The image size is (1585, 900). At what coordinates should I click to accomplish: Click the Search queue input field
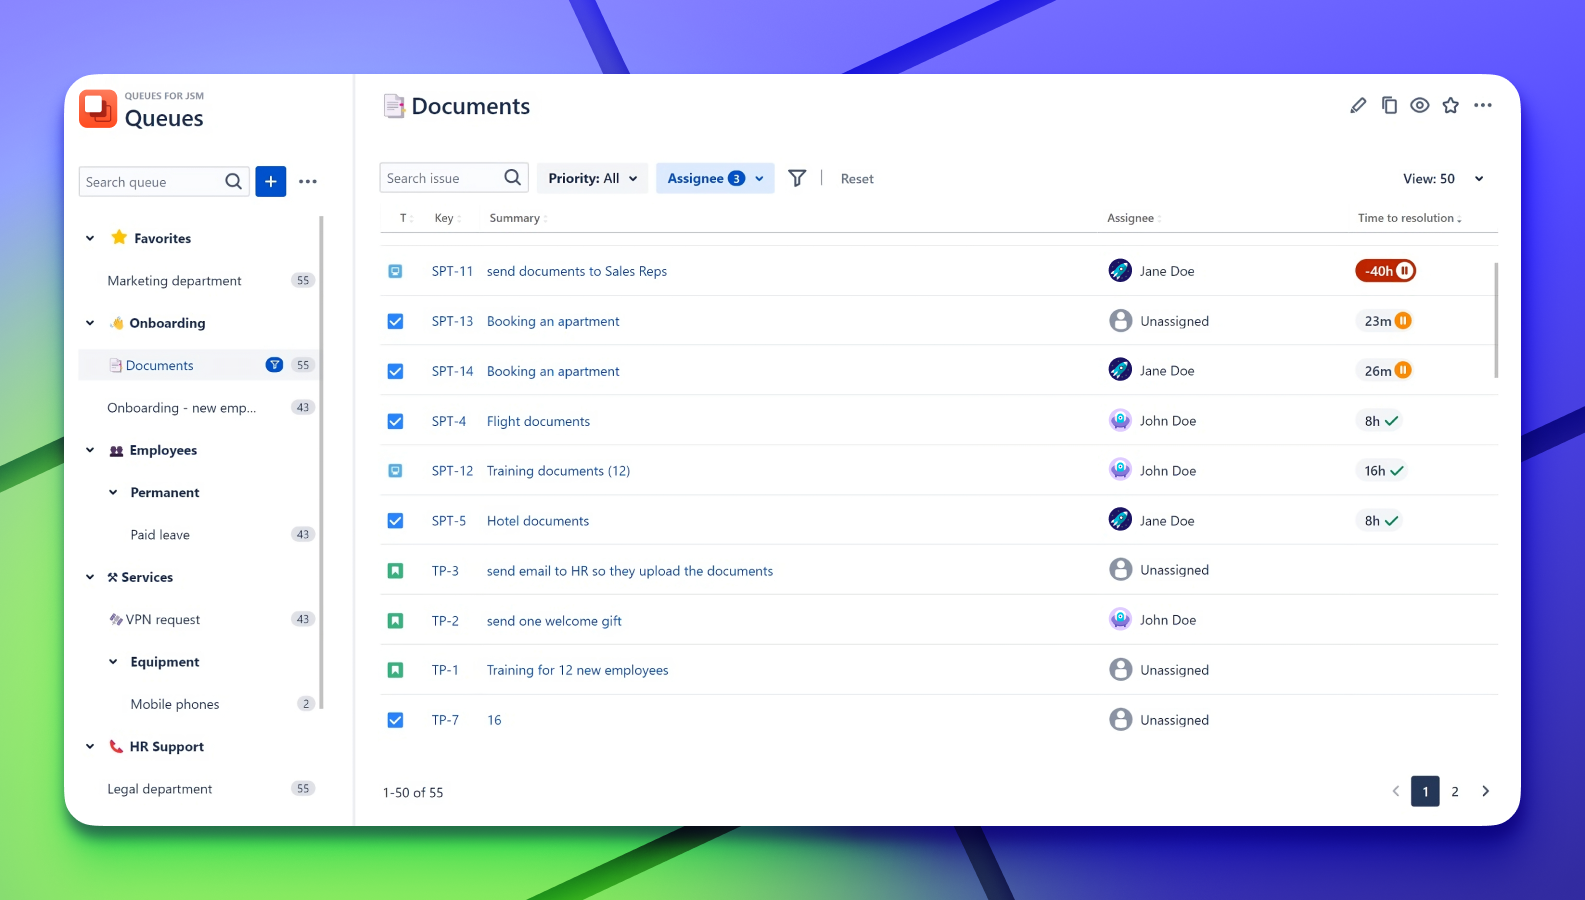pyautogui.click(x=150, y=182)
